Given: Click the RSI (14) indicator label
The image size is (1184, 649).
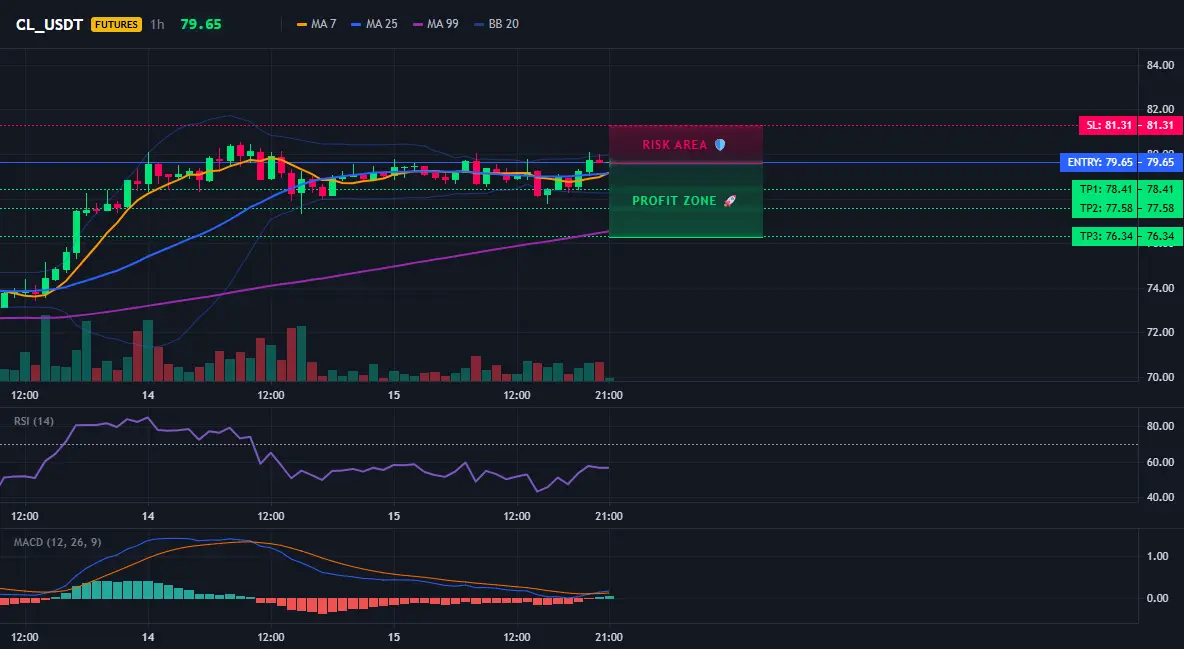Looking at the screenshot, I should tap(34, 421).
